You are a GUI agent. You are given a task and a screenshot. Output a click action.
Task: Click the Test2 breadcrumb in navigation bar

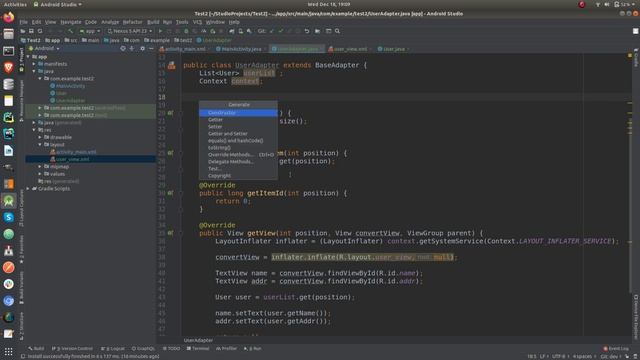click(31, 40)
